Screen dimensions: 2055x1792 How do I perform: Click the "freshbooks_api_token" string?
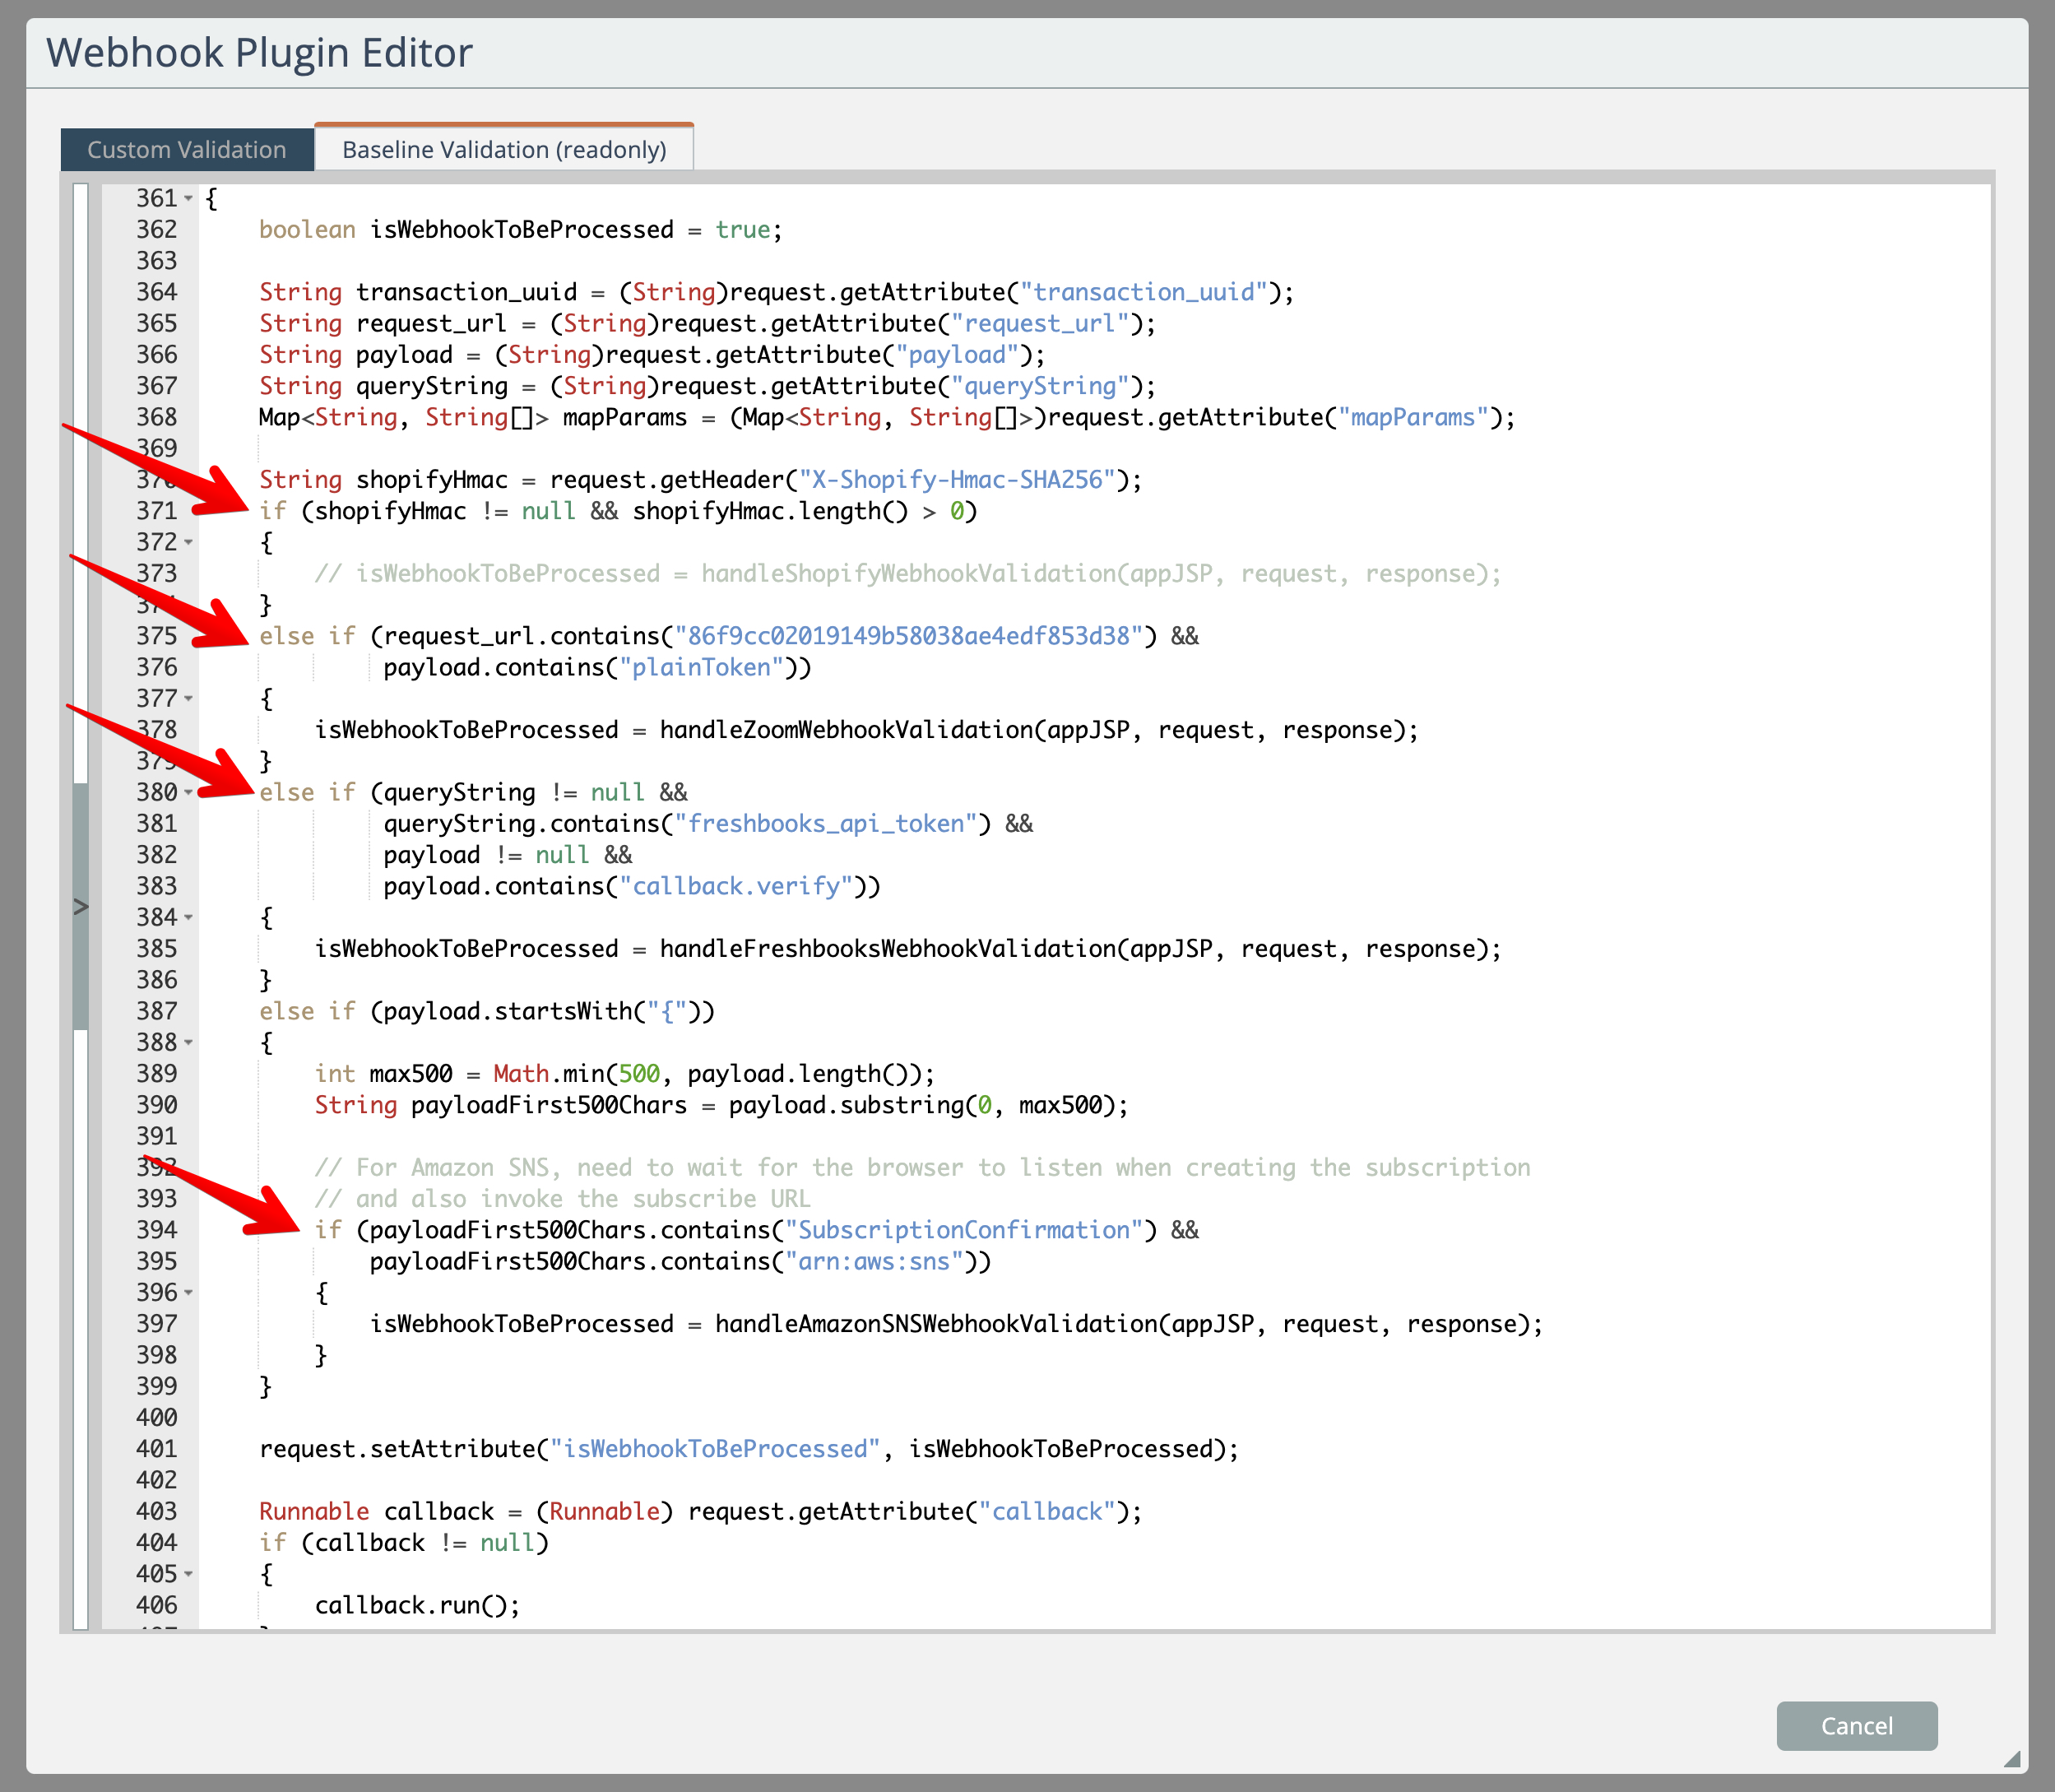pos(826,824)
